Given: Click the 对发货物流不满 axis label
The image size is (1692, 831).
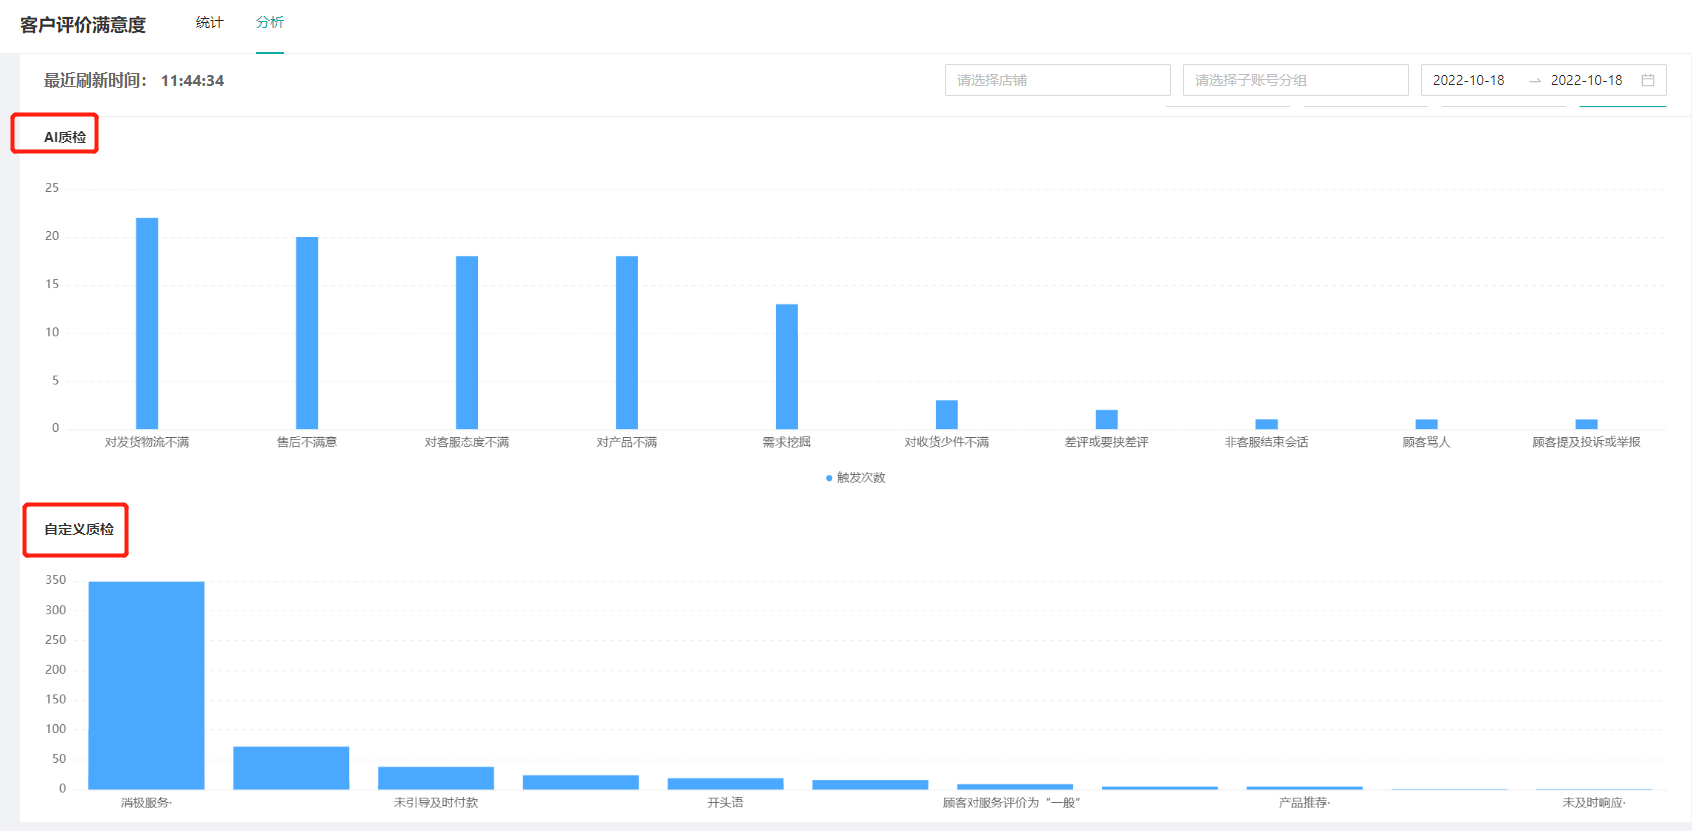Looking at the screenshot, I should 147,442.
